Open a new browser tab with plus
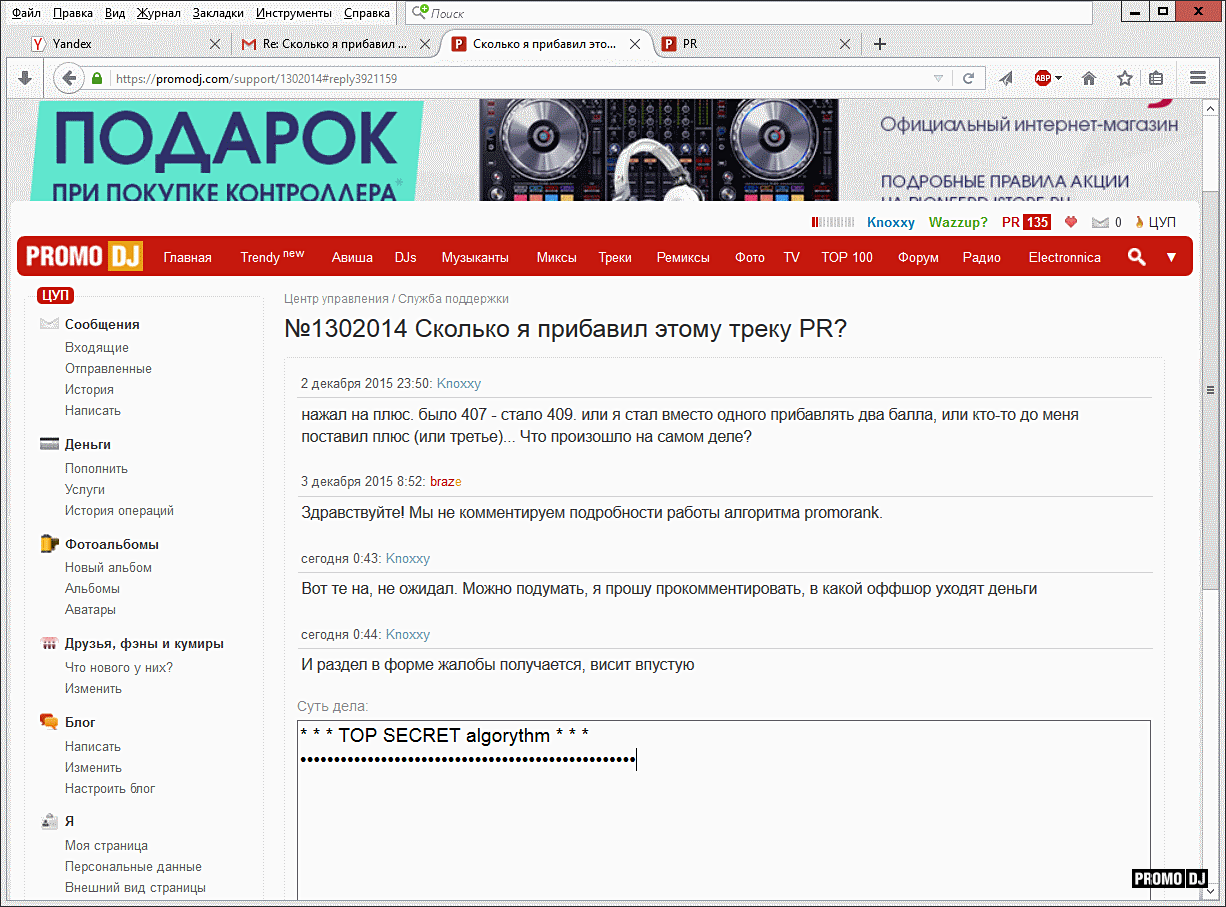This screenshot has height=907, width=1226. [x=880, y=44]
